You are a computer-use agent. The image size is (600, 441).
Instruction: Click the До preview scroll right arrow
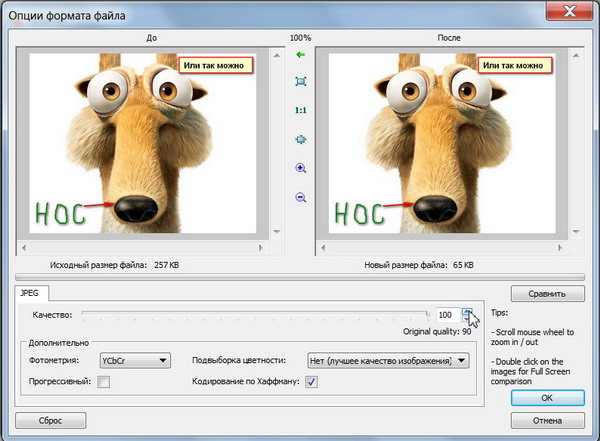click(x=261, y=248)
